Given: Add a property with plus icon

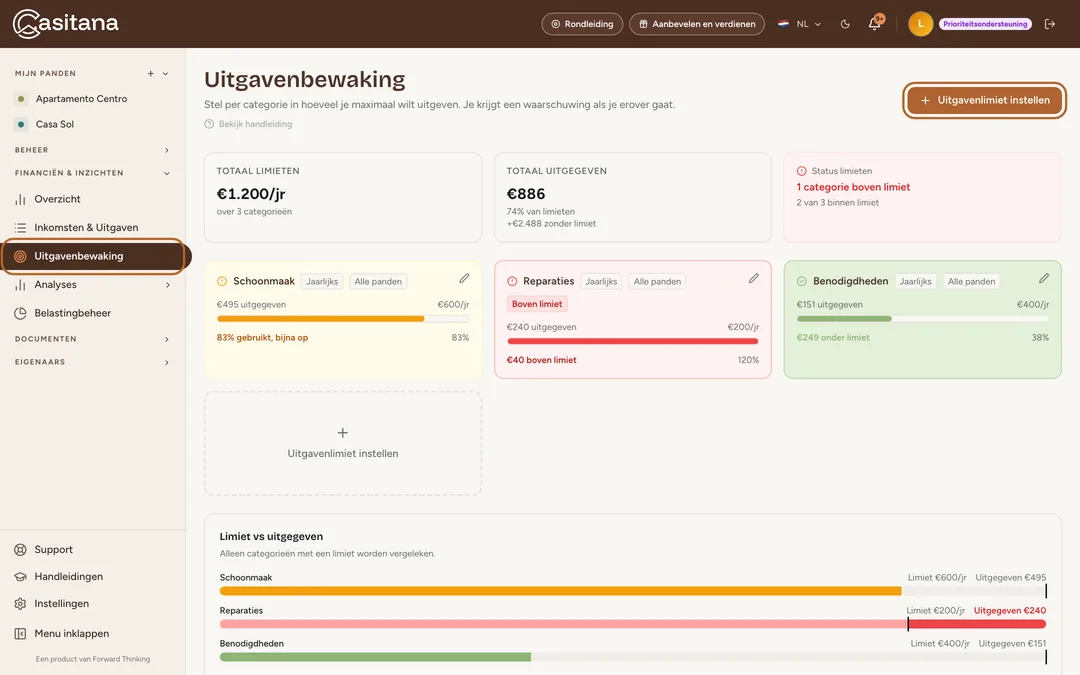Looking at the screenshot, I should point(150,74).
